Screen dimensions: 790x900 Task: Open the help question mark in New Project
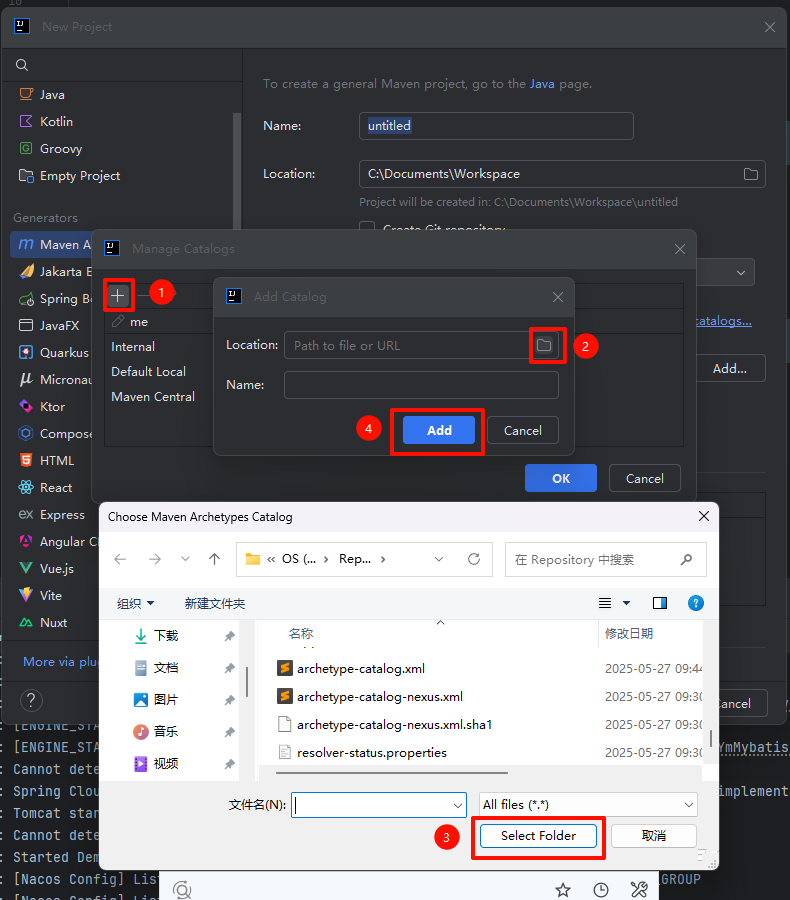(31, 700)
